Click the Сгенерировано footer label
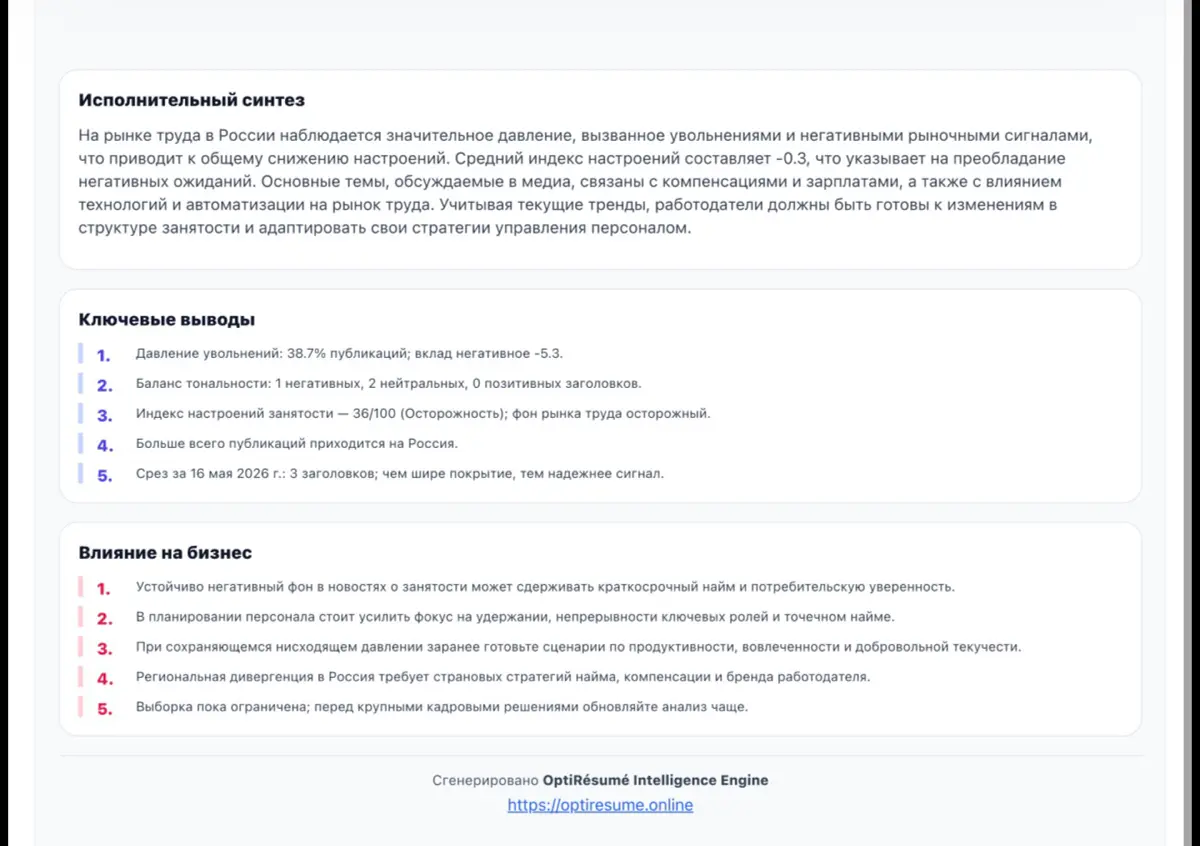Screen dimensions: 1200x846 click(x=486, y=780)
